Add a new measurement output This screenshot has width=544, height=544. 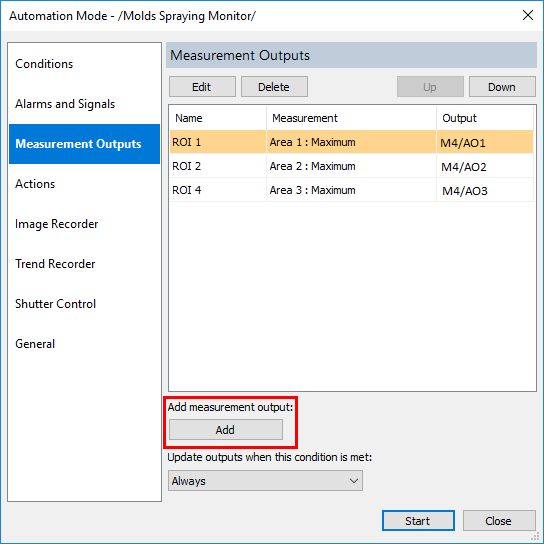[x=226, y=430]
